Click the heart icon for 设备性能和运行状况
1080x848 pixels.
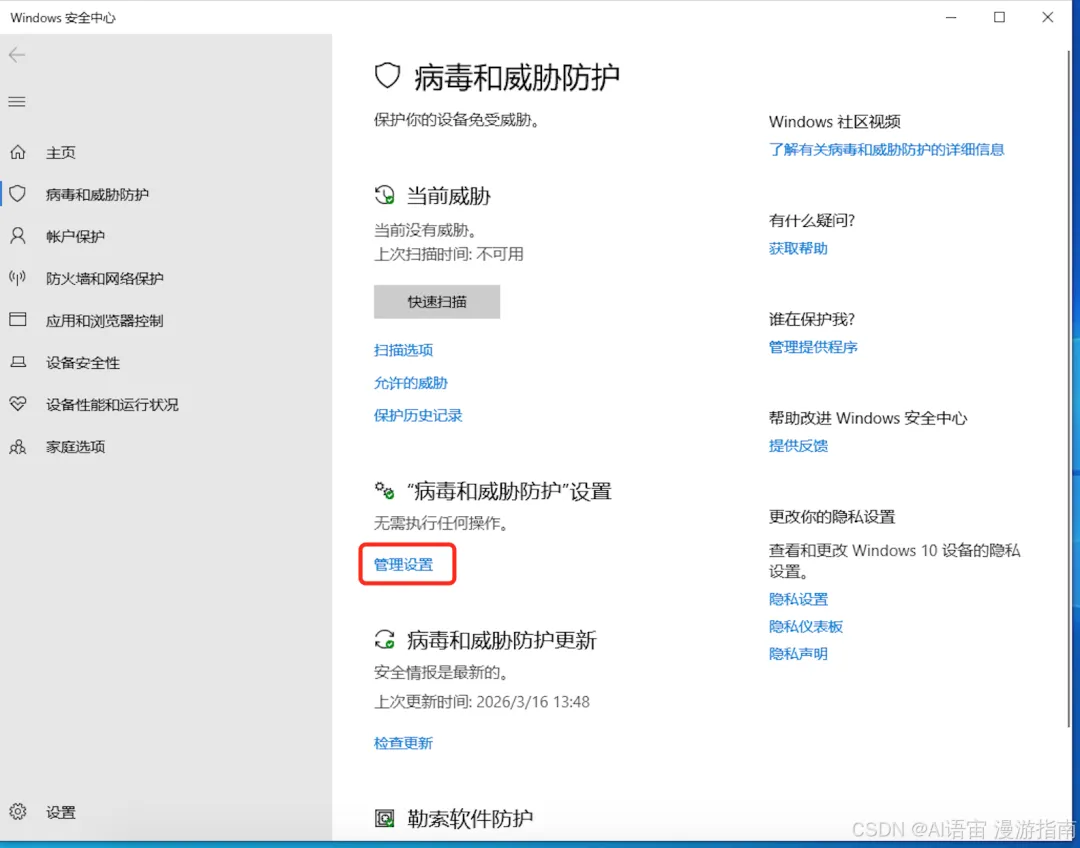click(18, 404)
